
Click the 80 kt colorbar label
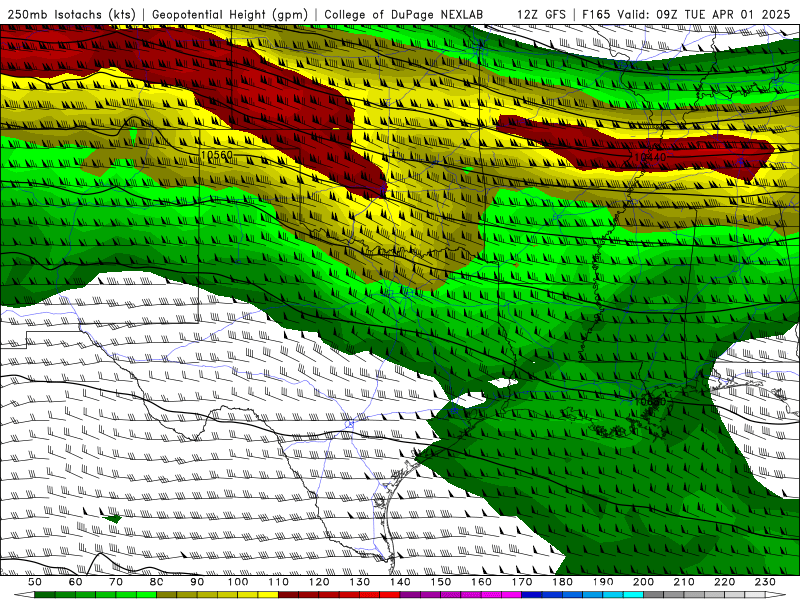[157, 582]
